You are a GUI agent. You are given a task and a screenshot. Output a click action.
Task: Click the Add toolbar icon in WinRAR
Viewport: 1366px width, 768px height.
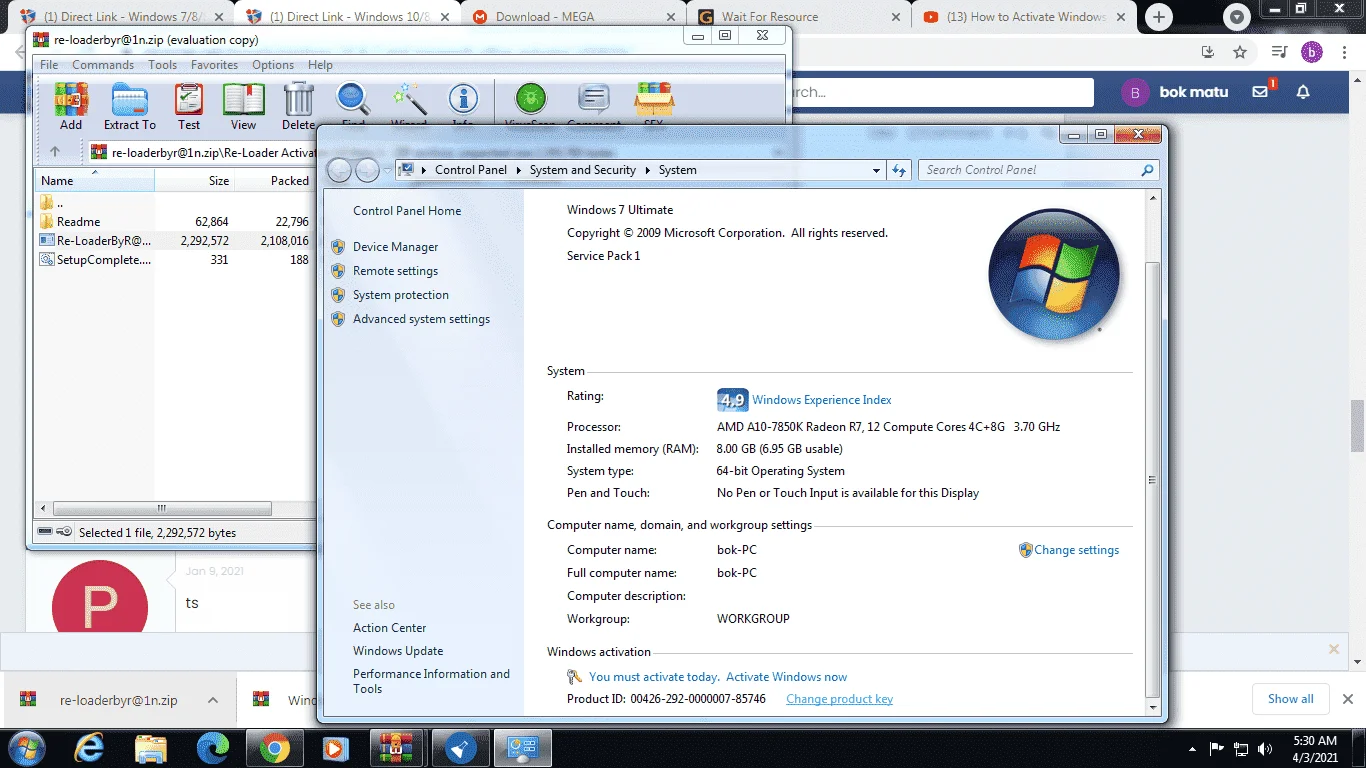coord(71,106)
